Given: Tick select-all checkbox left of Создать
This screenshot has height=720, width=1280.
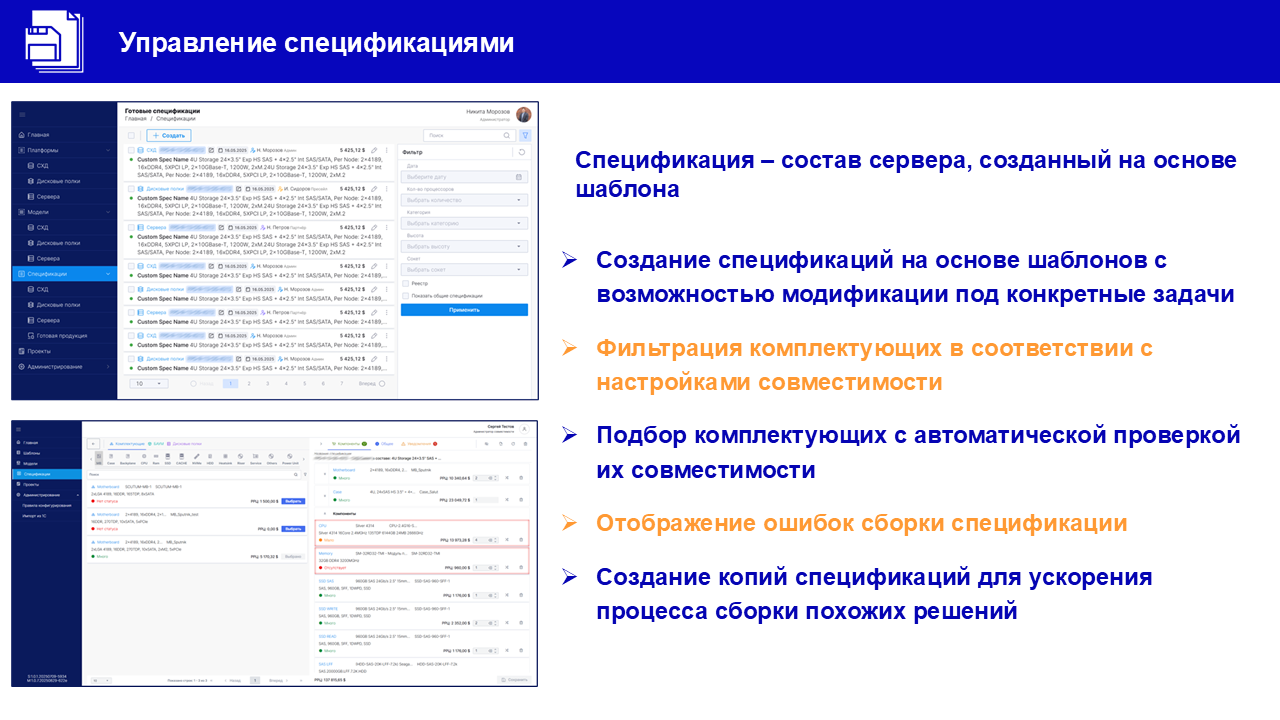Looking at the screenshot, I should (131, 135).
